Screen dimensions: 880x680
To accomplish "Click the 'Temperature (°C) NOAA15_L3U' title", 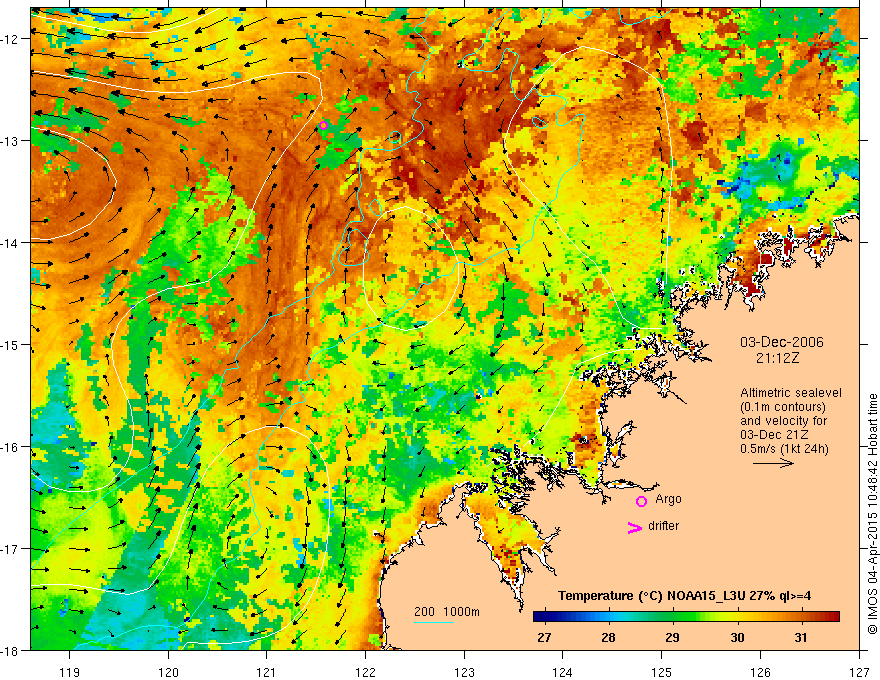I will coord(652,596).
